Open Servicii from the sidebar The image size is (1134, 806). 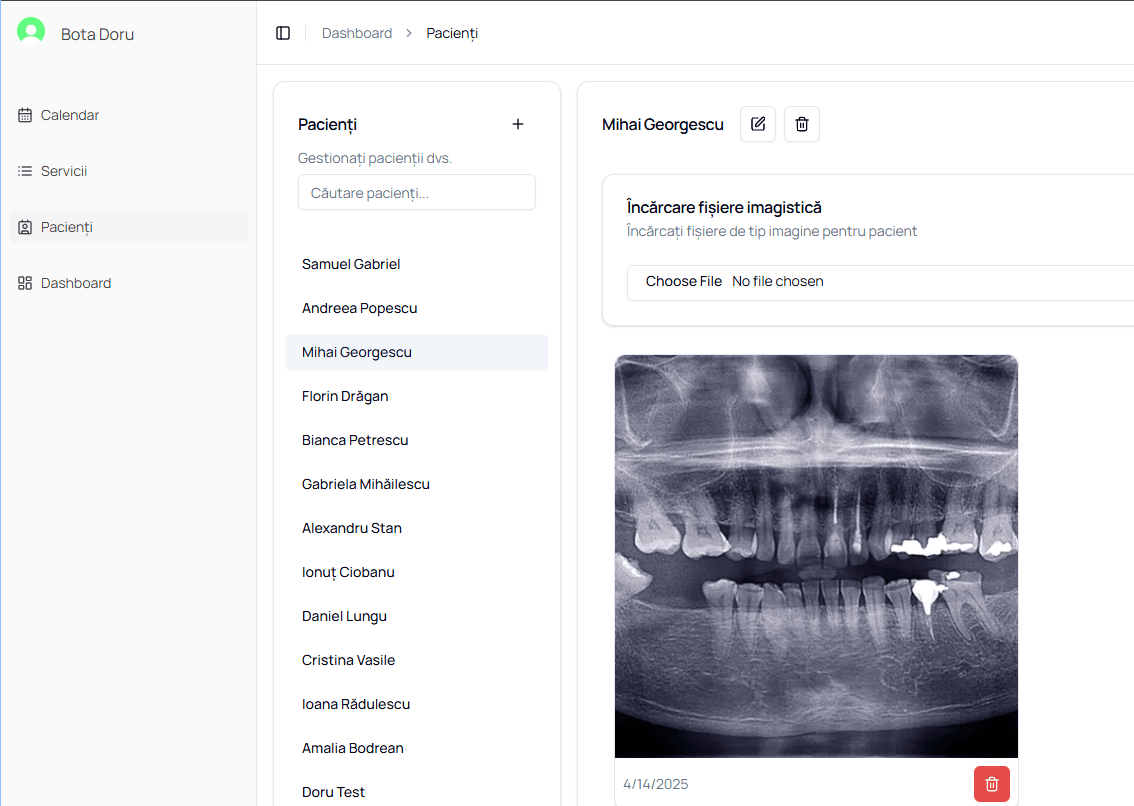pos(129,171)
